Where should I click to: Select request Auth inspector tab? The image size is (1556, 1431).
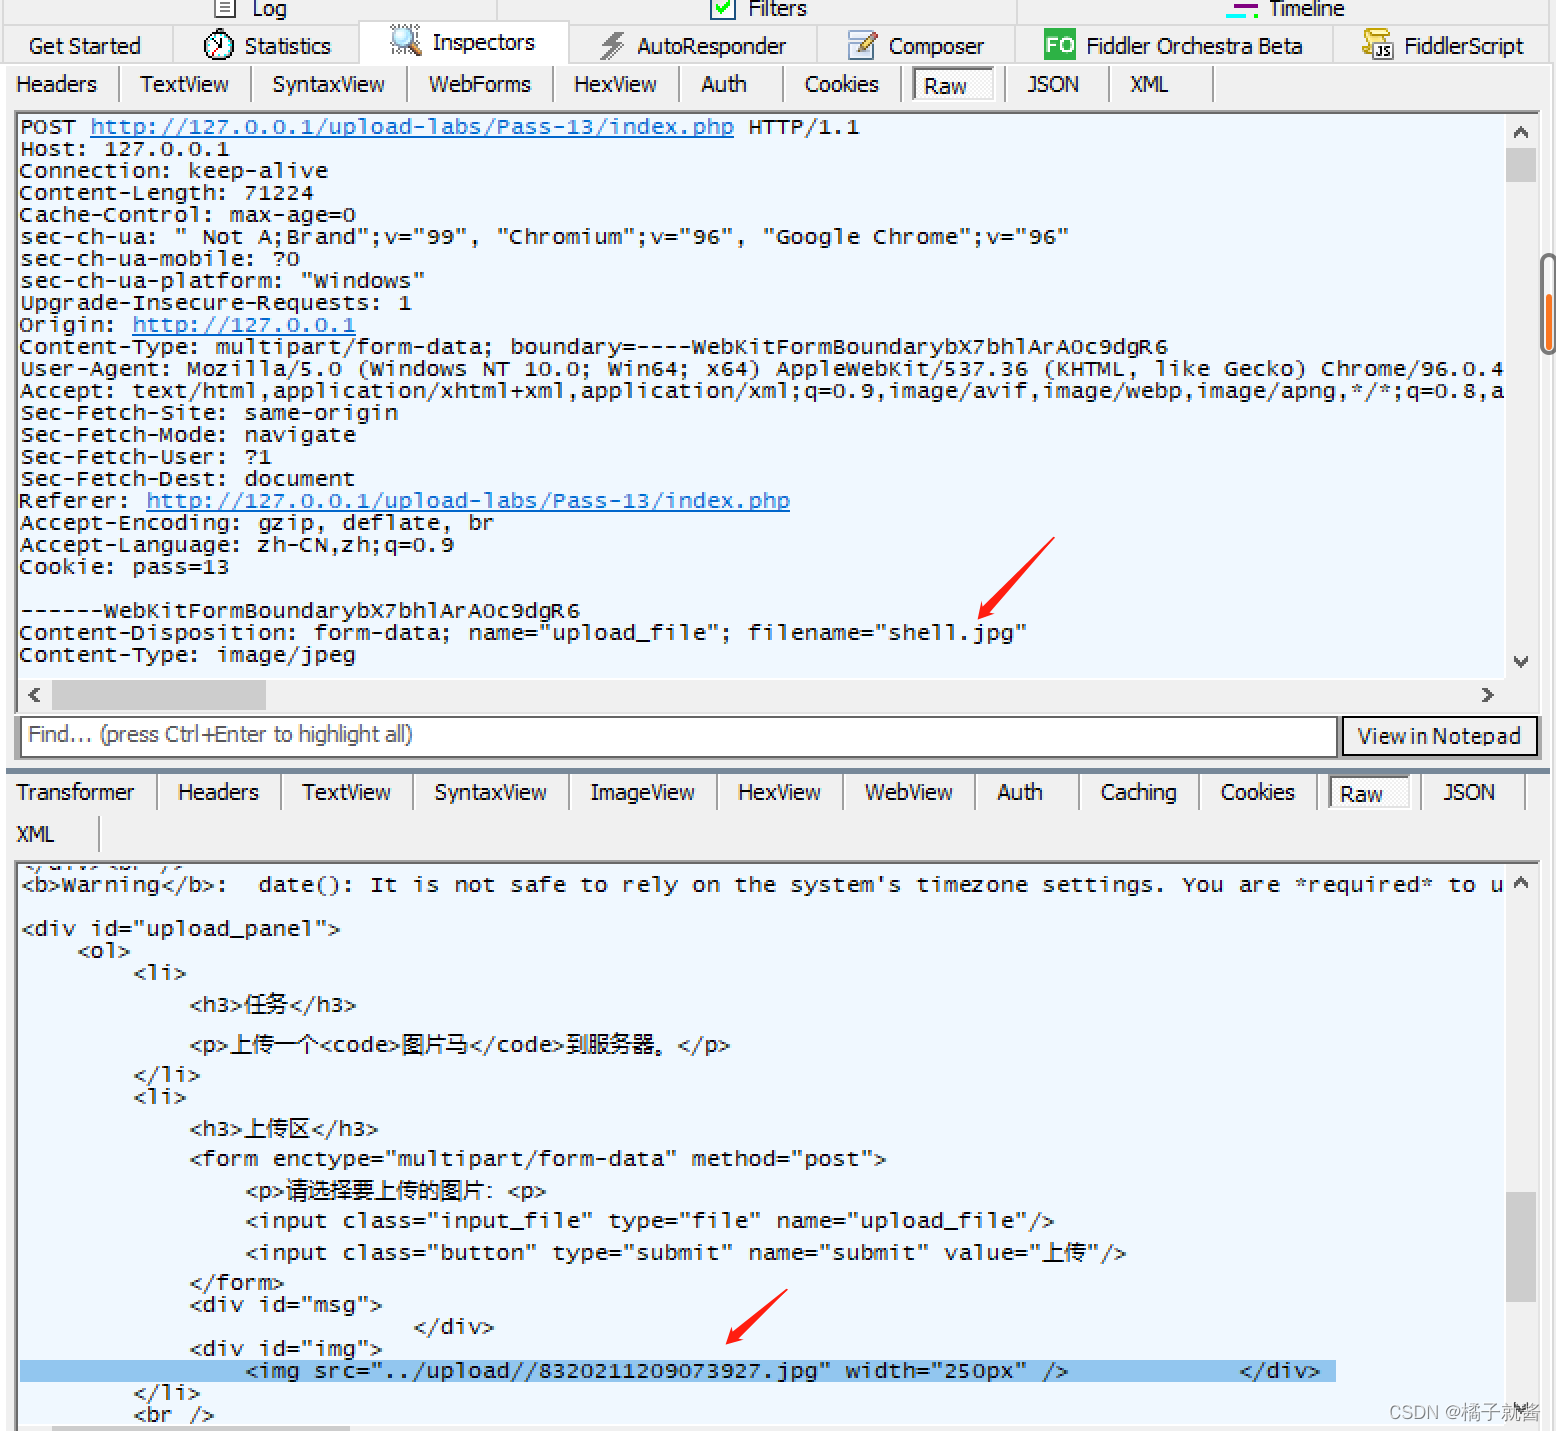(x=724, y=85)
